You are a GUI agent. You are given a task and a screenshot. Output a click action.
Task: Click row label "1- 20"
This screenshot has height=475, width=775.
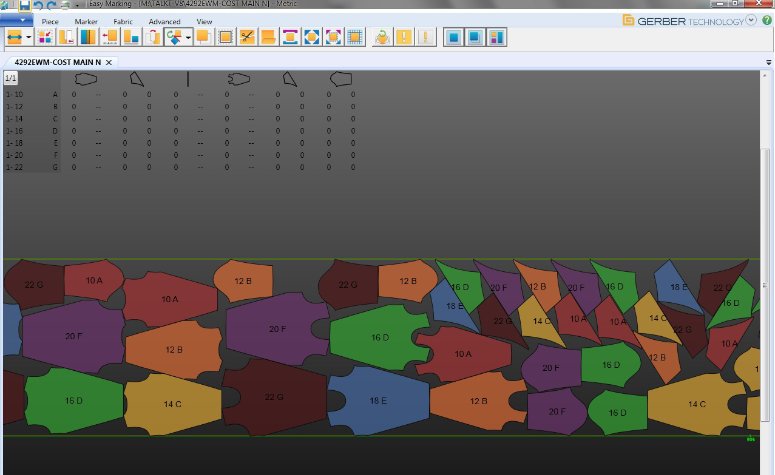click(14, 155)
